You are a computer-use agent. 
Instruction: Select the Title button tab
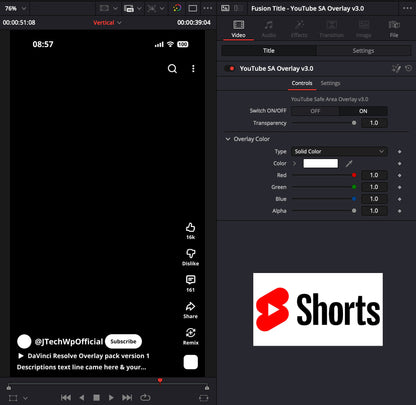pos(269,51)
